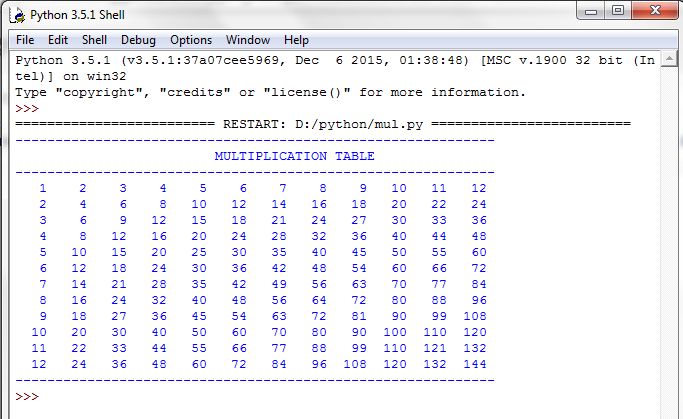Minimize the Python Shell window
Image resolution: width=683 pixels, height=419 pixels.
click(591, 11)
